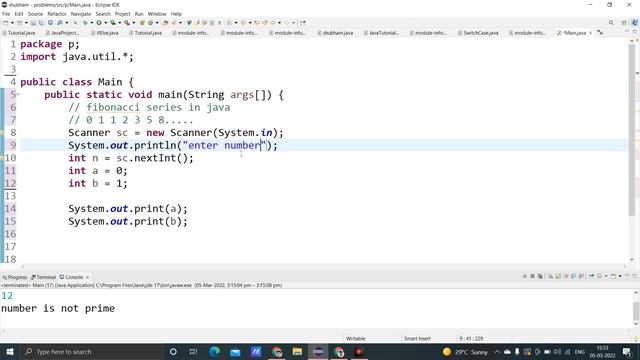This screenshot has height=360, width=640.
Task: Click Remove All Terminated Launches icon
Action: click(x=540, y=276)
